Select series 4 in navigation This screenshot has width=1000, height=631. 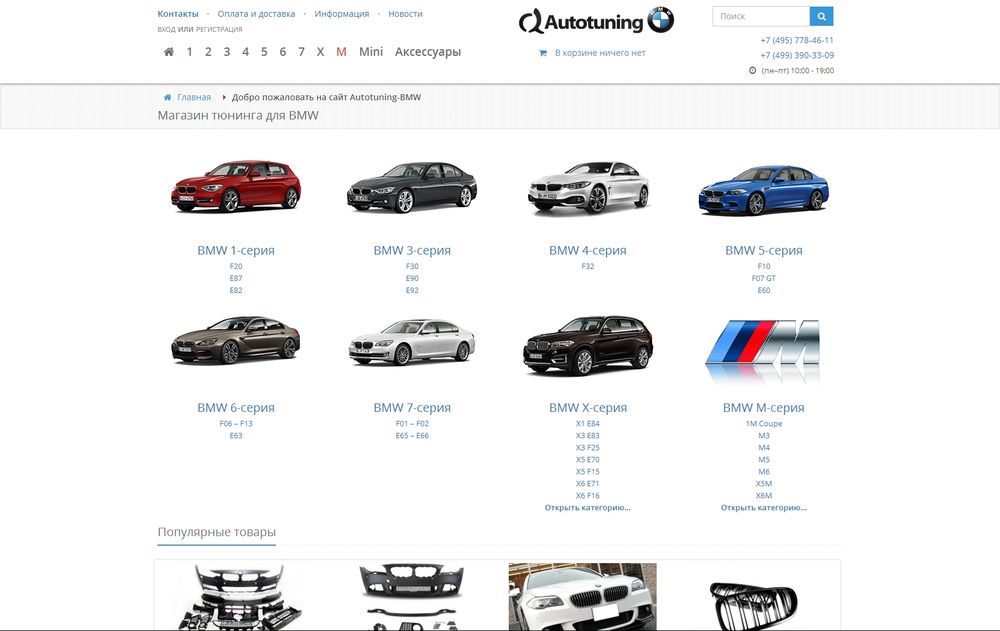pyautogui.click(x=246, y=52)
